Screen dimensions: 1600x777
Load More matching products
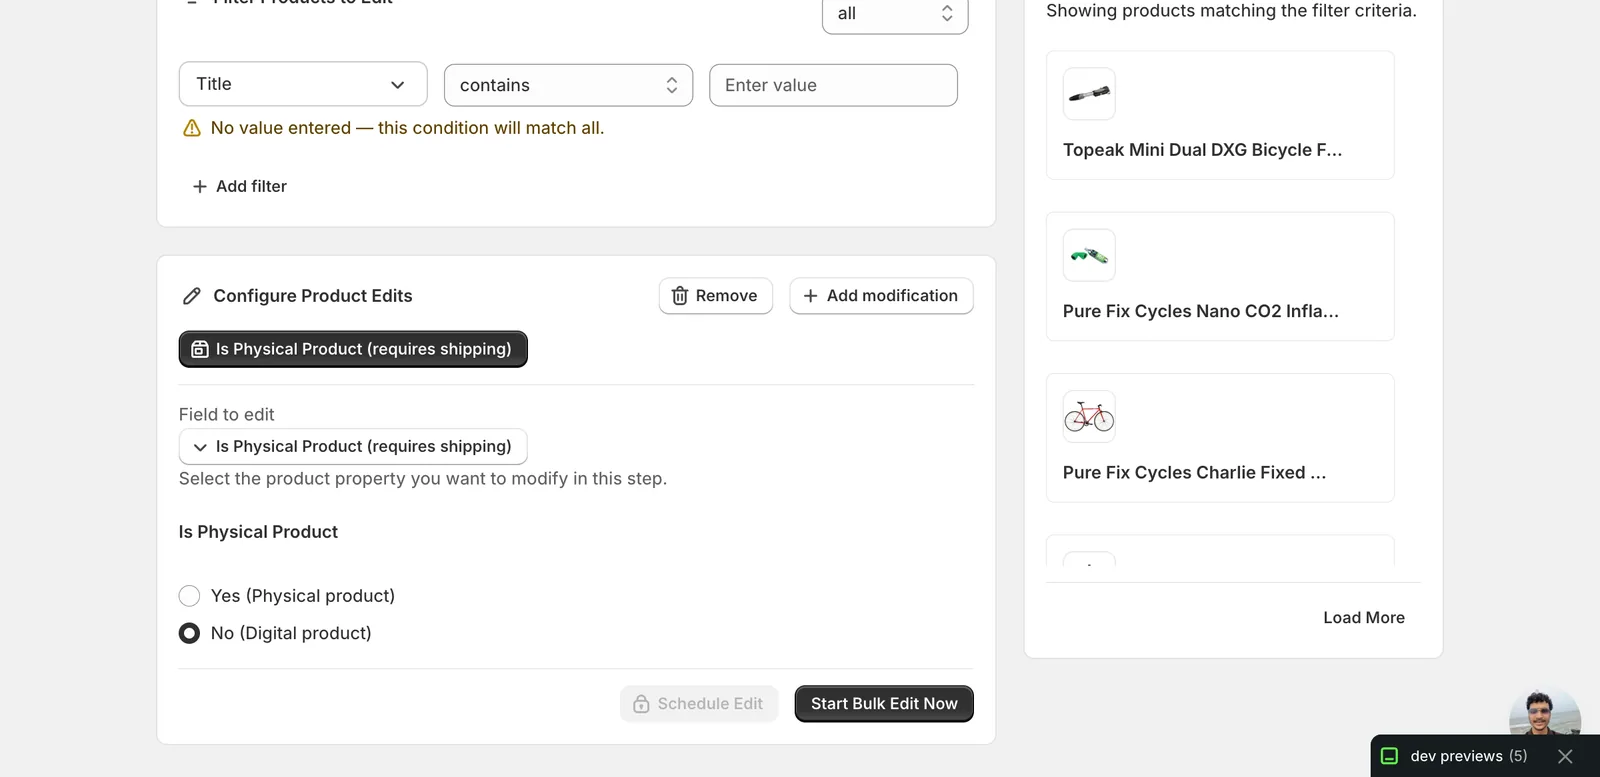pos(1364,618)
